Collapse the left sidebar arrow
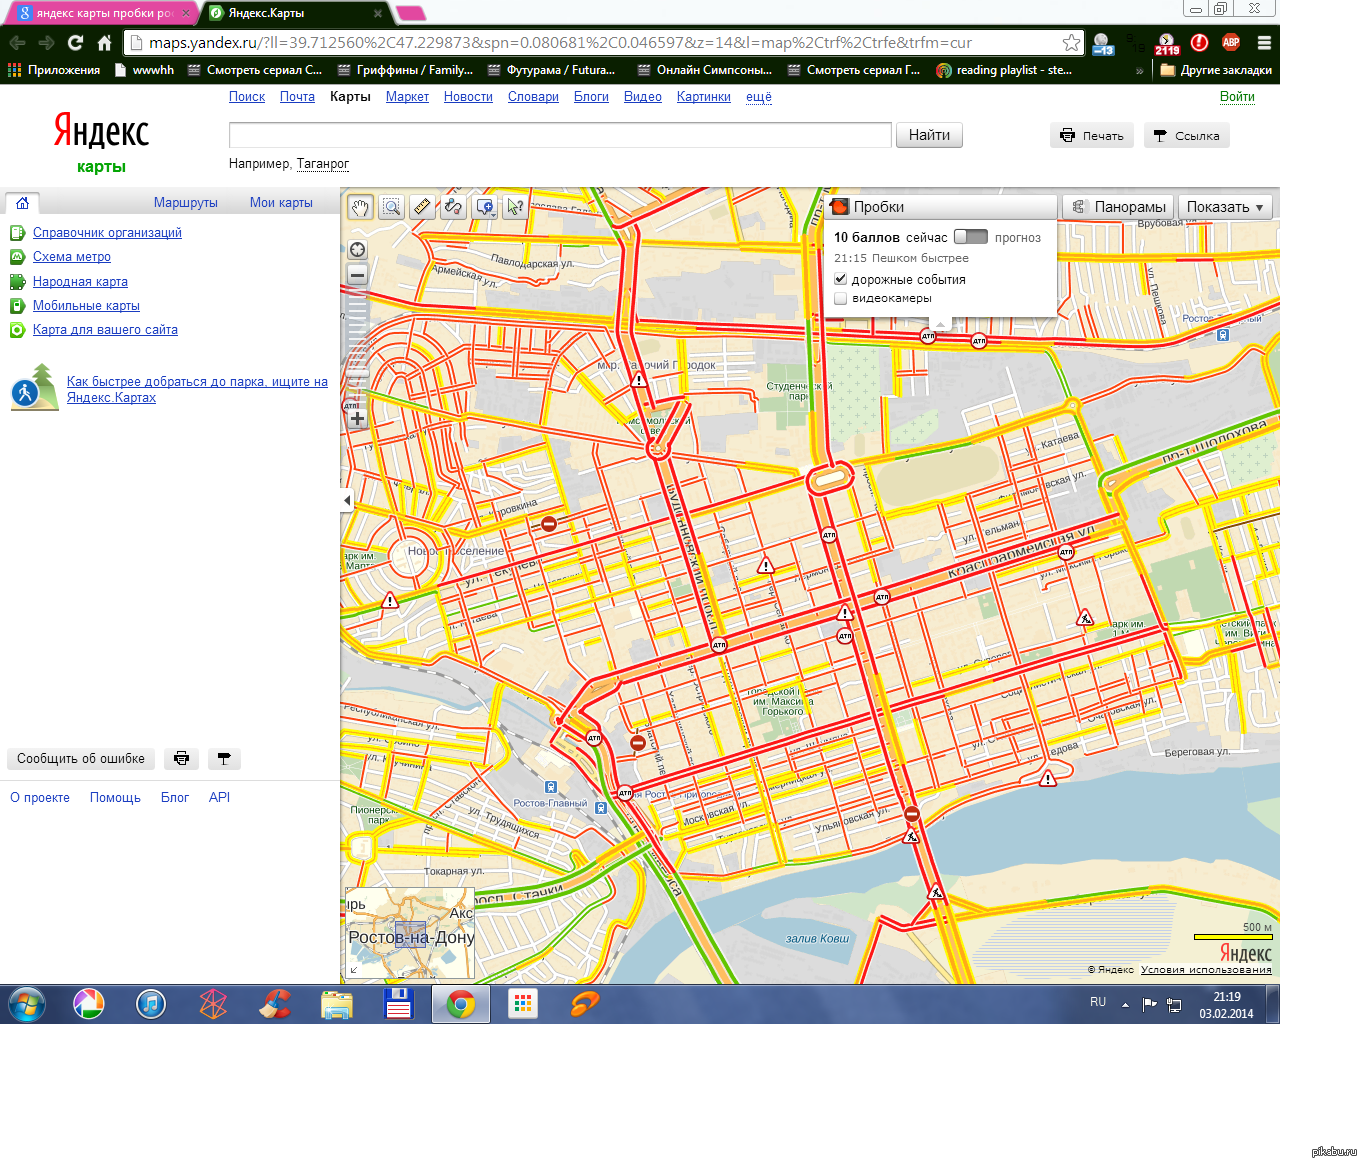This screenshot has height=1163, width=1362. click(347, 500)
